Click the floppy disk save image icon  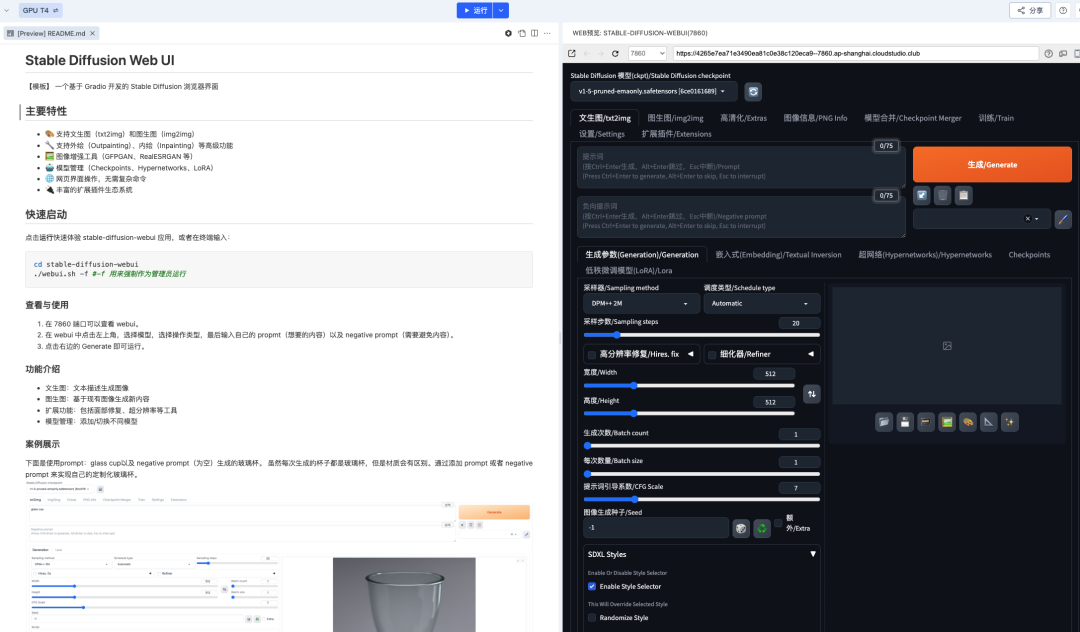(905, 422)
